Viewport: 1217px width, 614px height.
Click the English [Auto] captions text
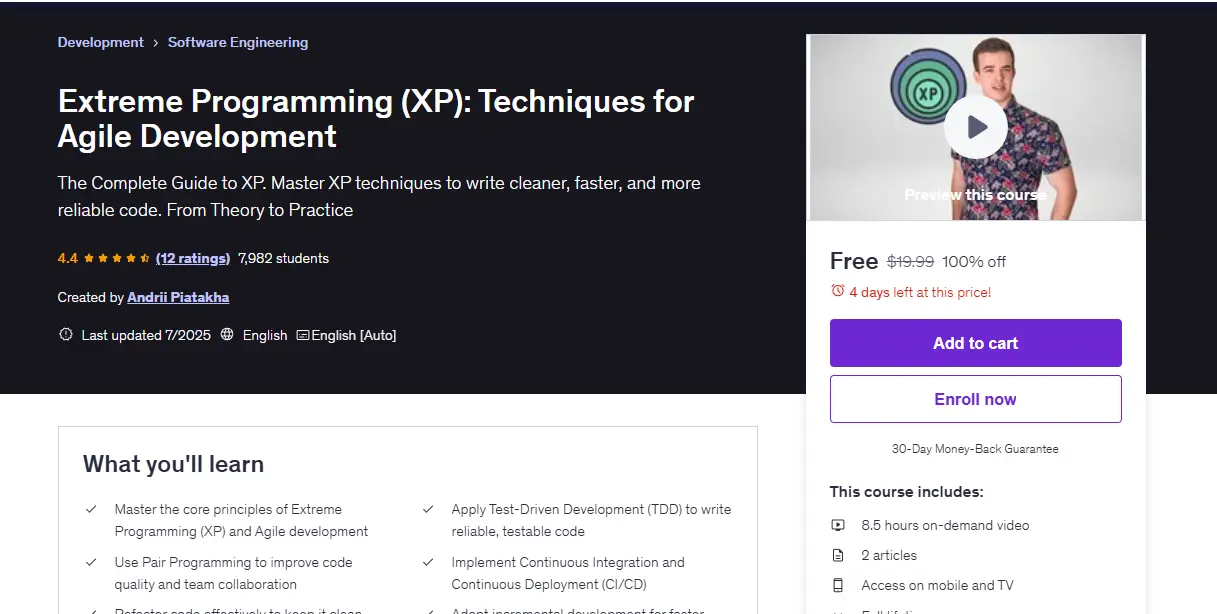pos(354,335)
